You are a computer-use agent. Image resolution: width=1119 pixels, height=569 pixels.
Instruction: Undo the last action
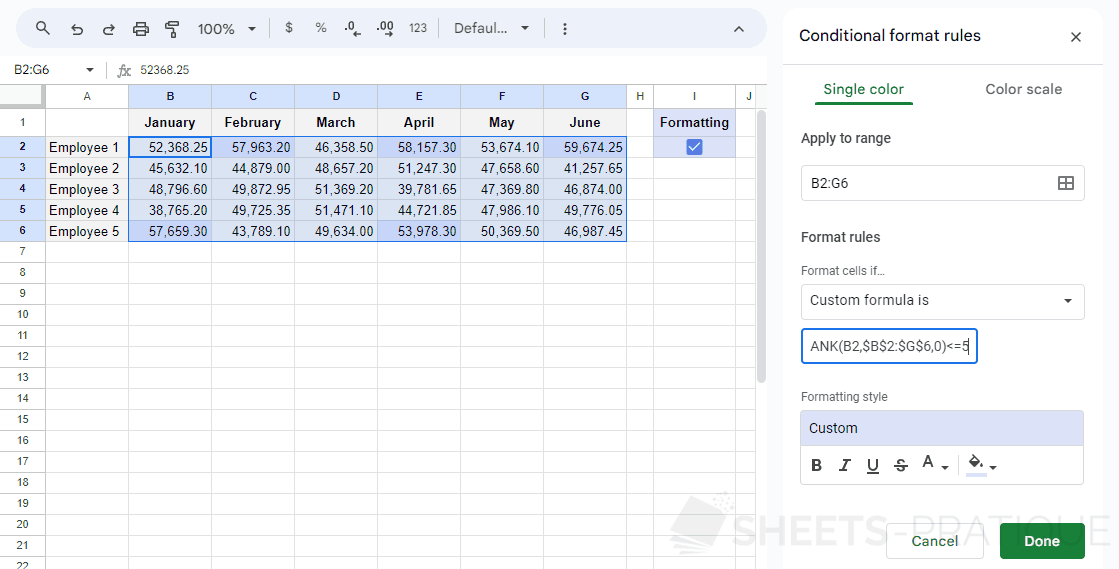click(77, 29)
